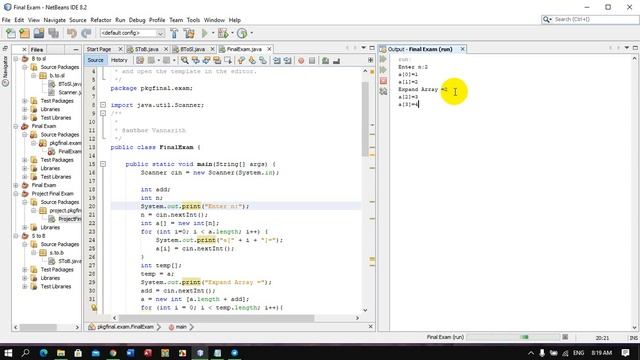Open the Debug menu
Image resolution: width=640 pixels, height=360 pixels.
pyautogui.click(x=137, y=20)
